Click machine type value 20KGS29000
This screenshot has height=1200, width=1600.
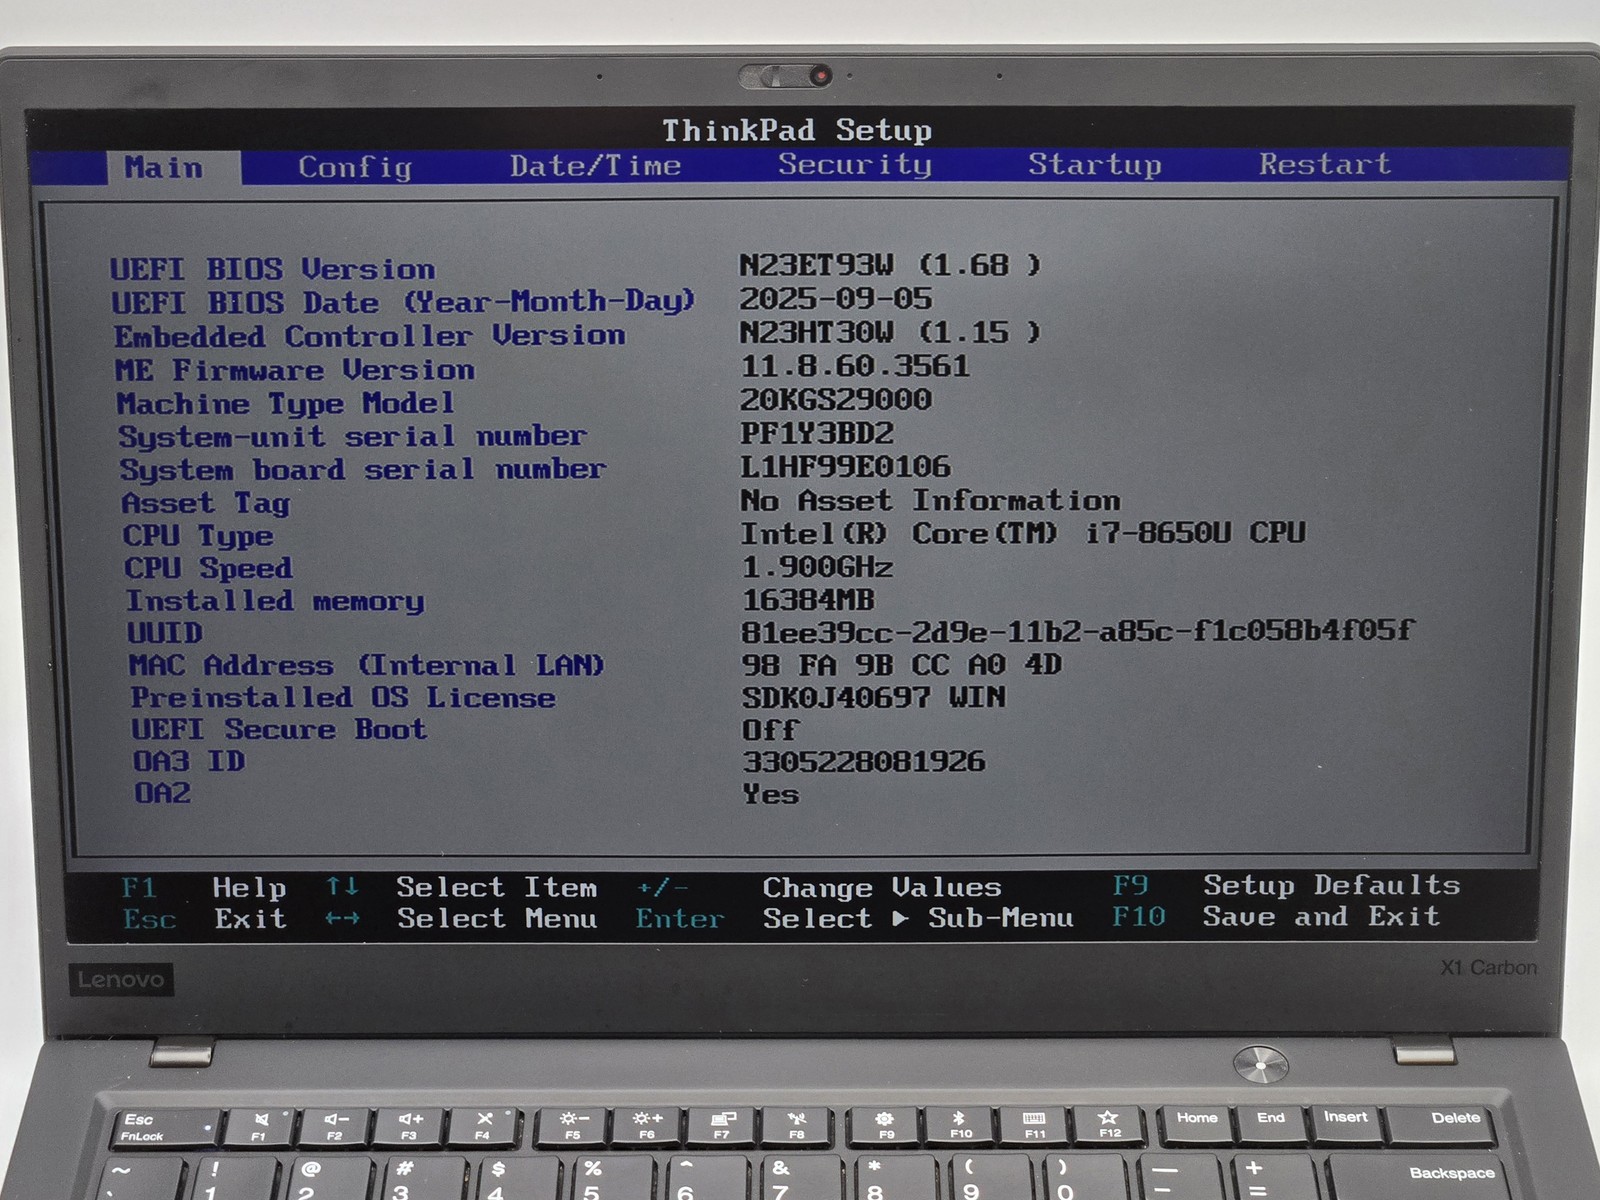coord(836,399)
